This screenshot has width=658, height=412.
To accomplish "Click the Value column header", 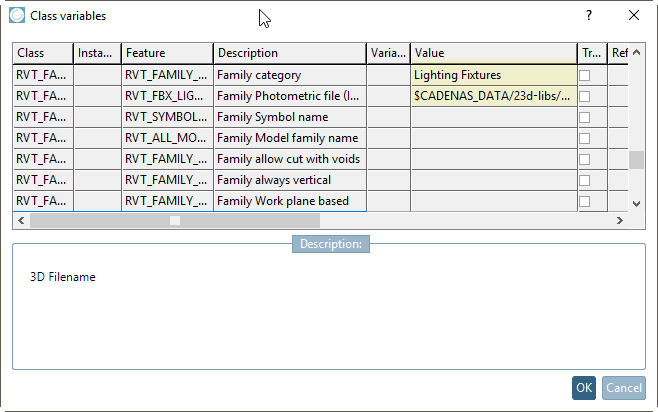I will pyautogui.click(x=493, y=53).
